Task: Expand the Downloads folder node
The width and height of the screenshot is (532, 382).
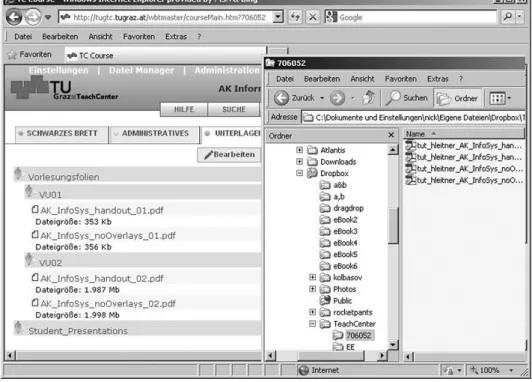Action: pos(299,161)
